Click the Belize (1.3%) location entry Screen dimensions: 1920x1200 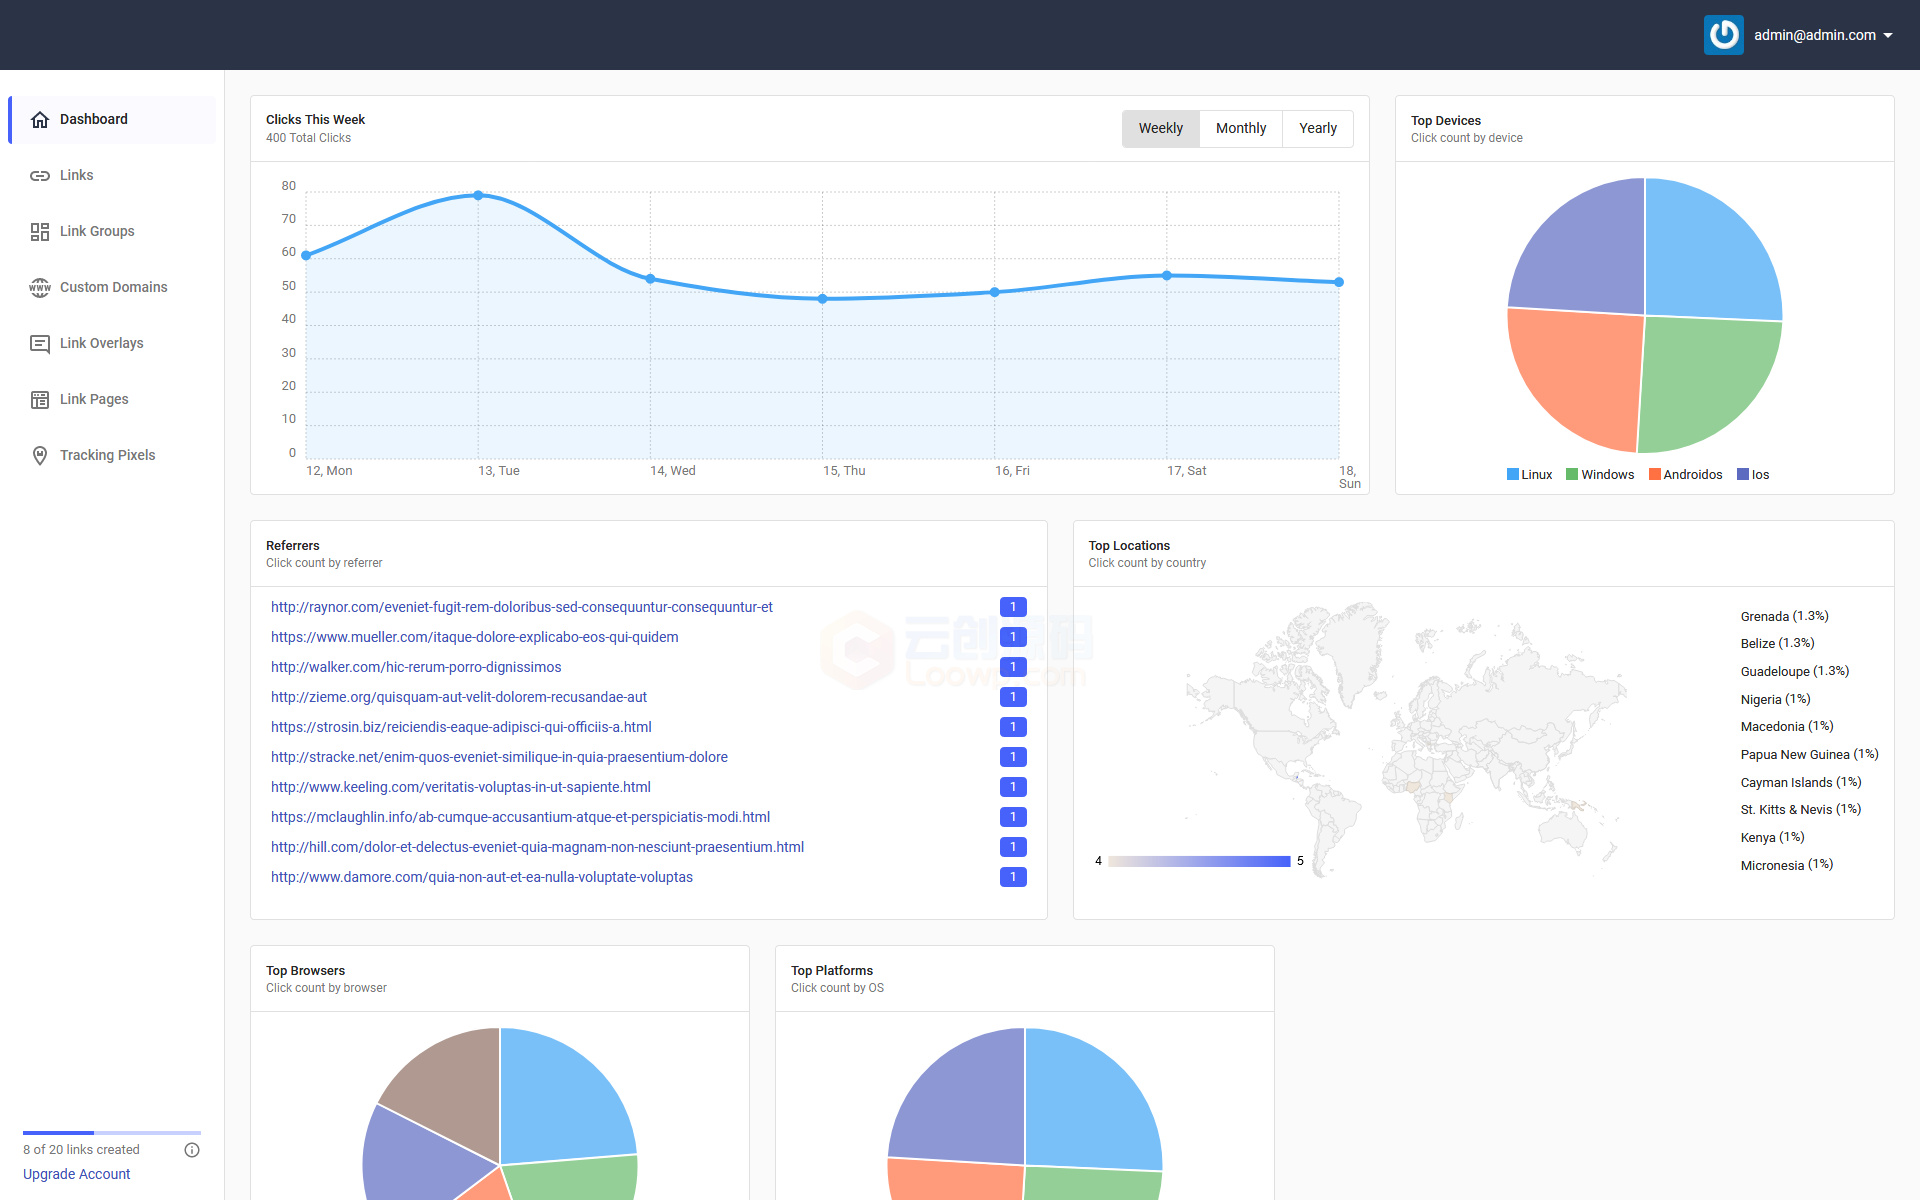(1777, 643)
